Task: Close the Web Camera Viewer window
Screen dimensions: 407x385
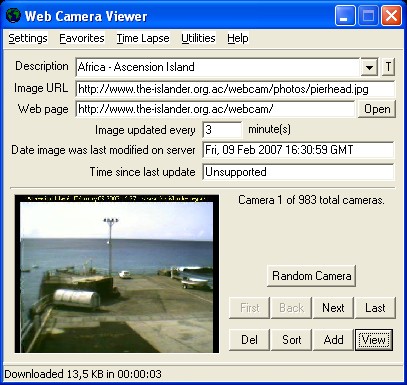Action: point(391,16)
